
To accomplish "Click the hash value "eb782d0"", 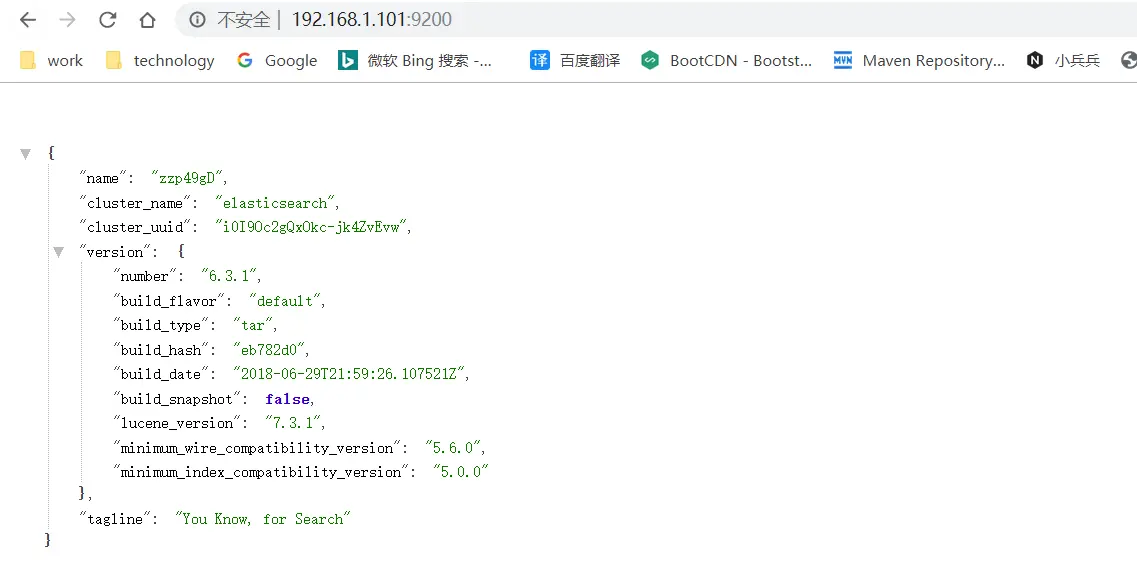I will (269, 350).
